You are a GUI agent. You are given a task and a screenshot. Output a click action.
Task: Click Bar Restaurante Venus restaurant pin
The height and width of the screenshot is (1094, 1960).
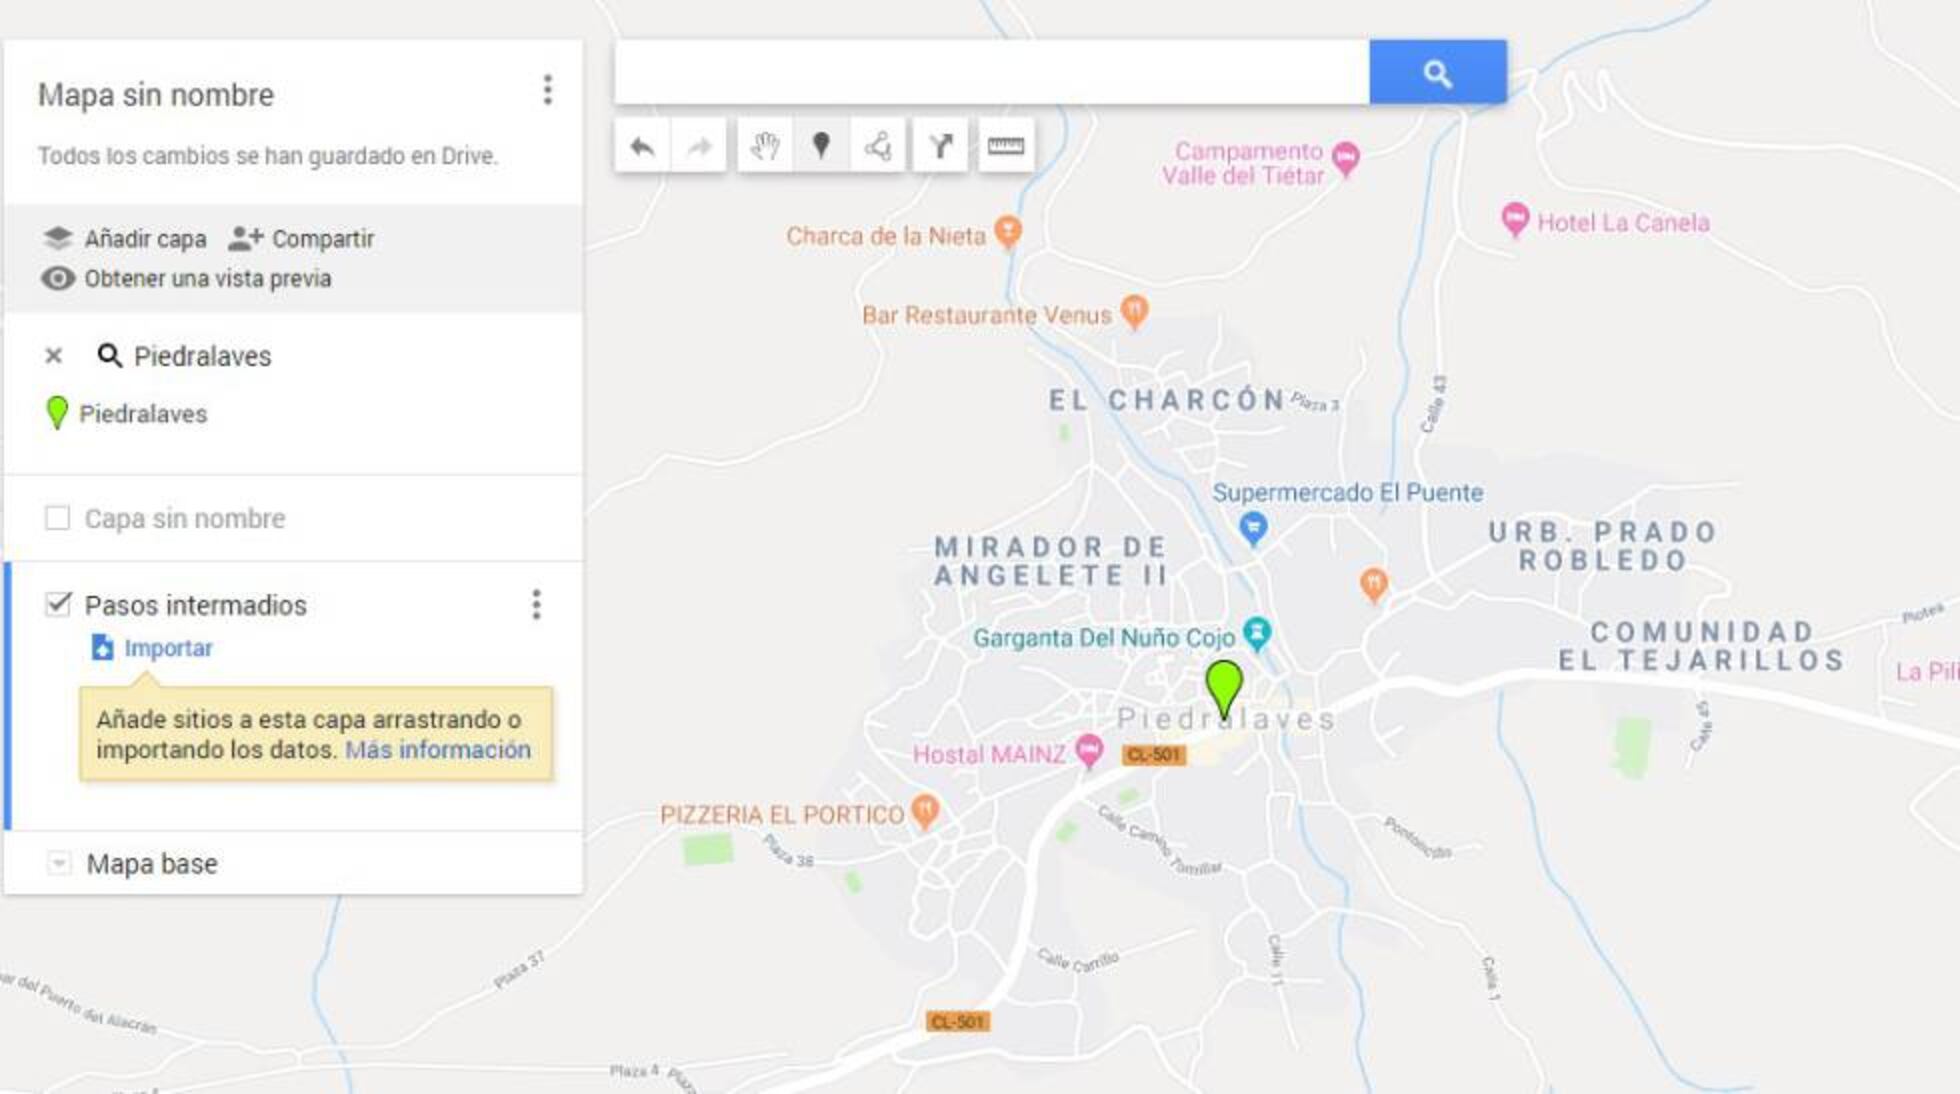[1134, 311]
